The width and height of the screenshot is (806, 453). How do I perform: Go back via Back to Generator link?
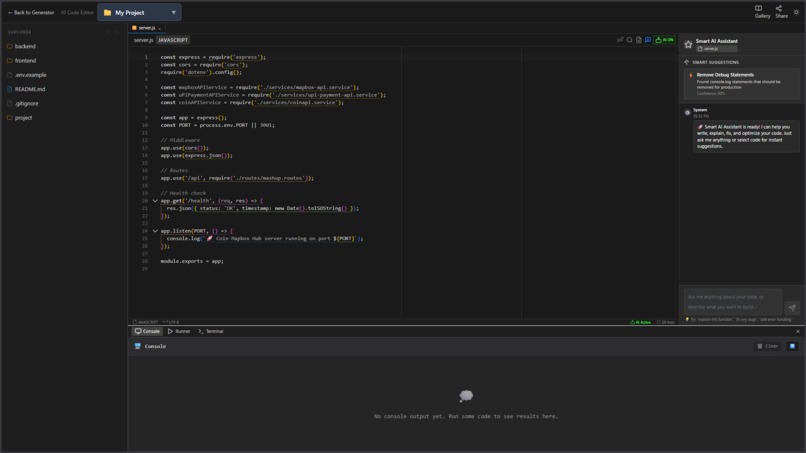point(31,12)
